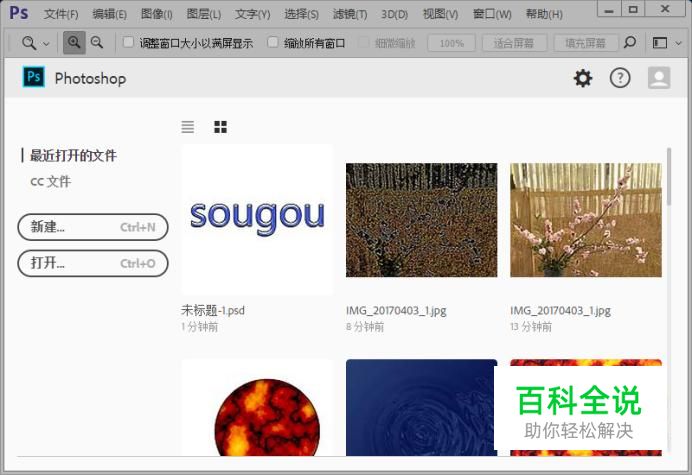
Task: Switch to thumbnail grid view icon
Action: point(220,127)
